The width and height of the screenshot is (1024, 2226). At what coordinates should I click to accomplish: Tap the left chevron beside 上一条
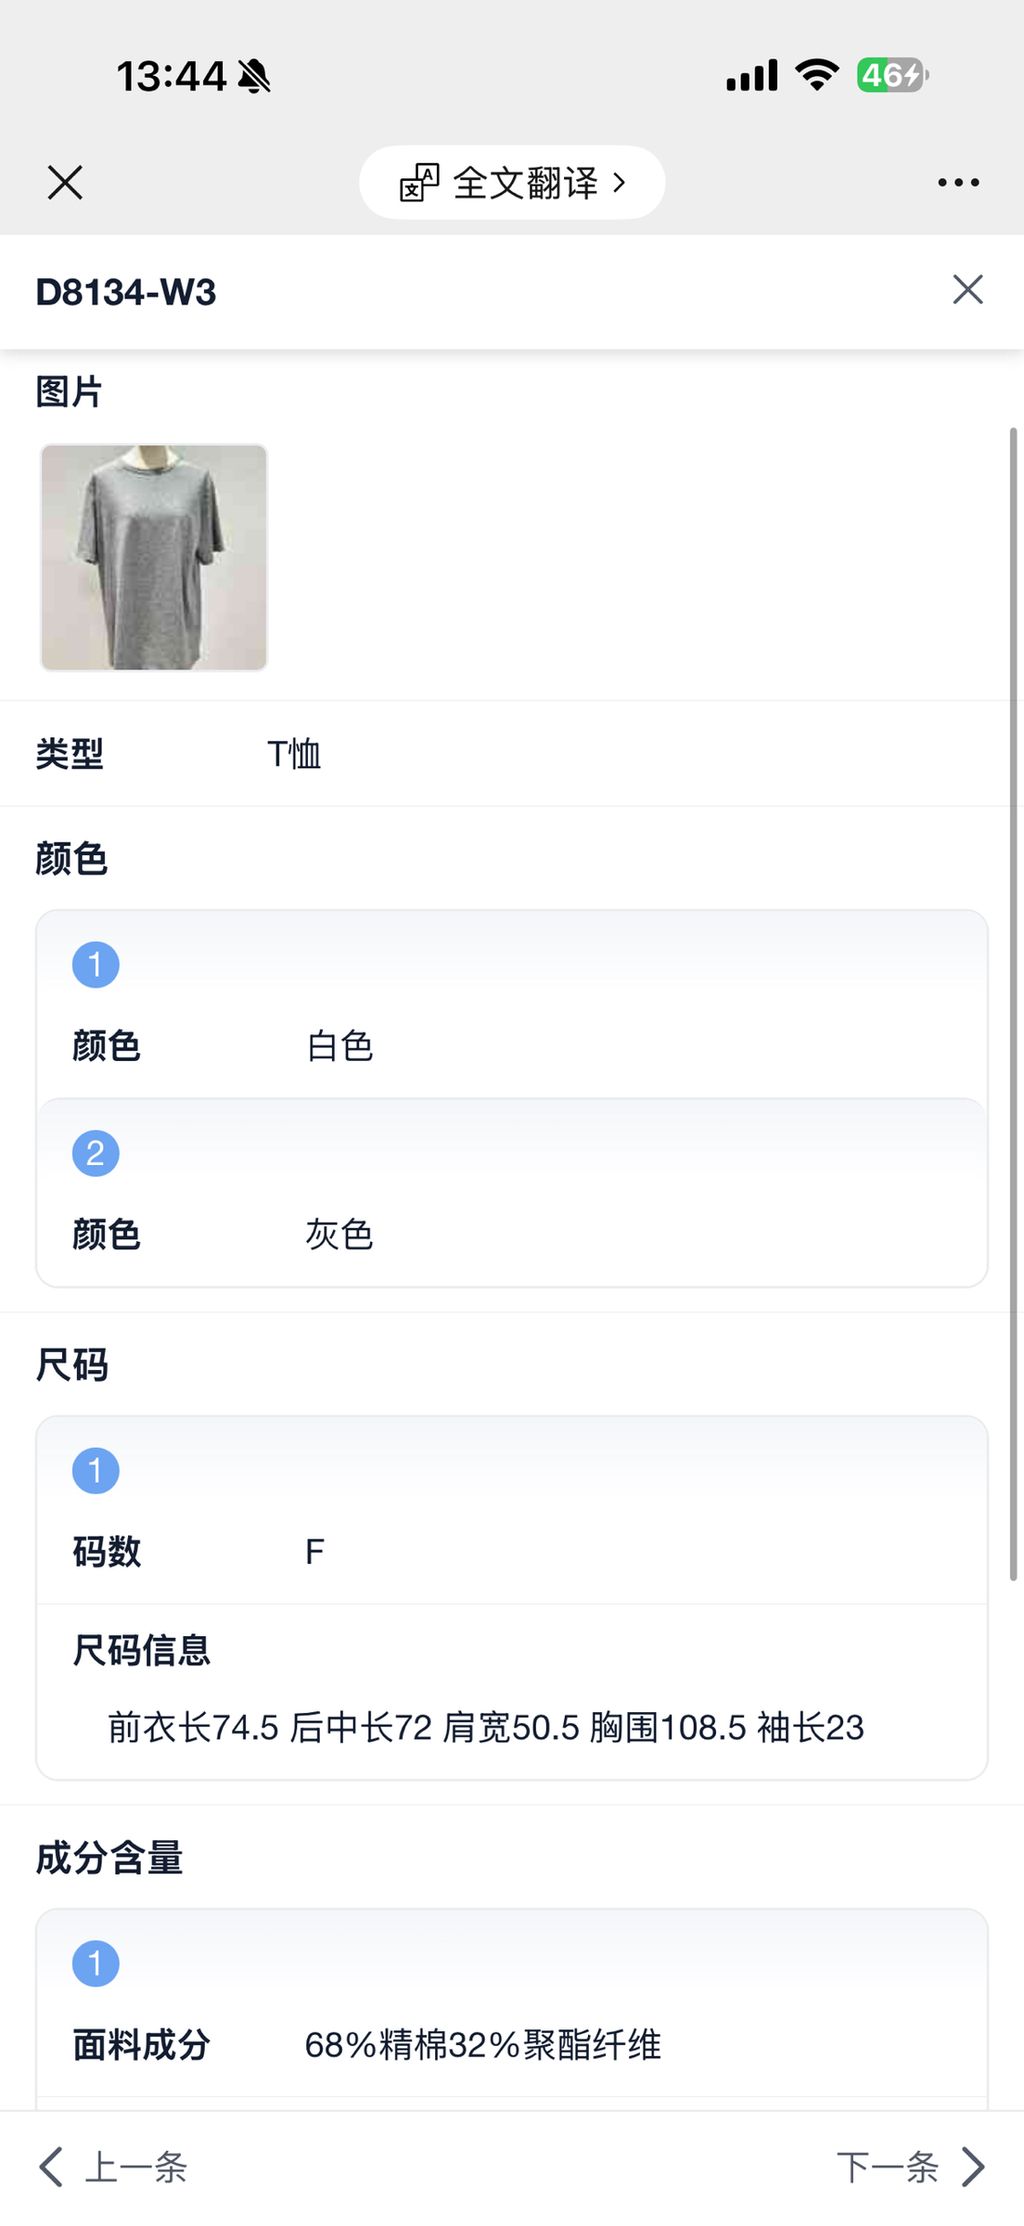coord(50,2167)
